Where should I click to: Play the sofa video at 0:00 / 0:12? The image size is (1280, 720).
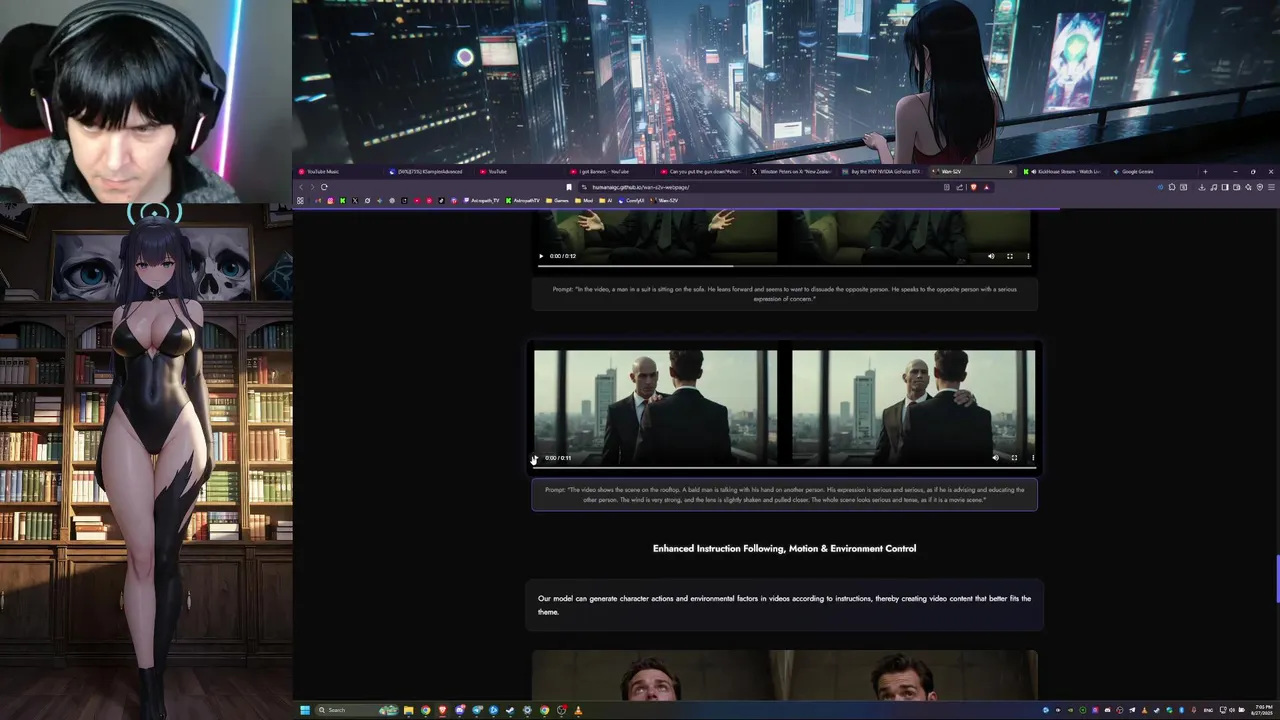click(541, 256)
